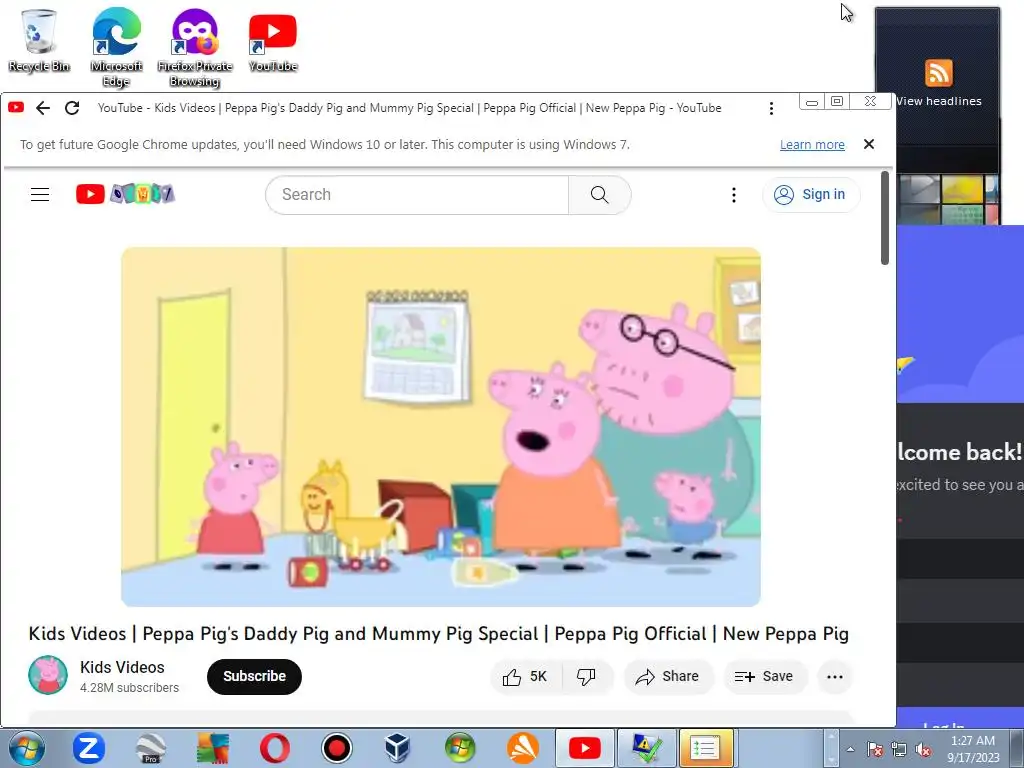Click the picture slideshow gadget on desktop
Screen dimensions: 1024x768
(948, 199)
